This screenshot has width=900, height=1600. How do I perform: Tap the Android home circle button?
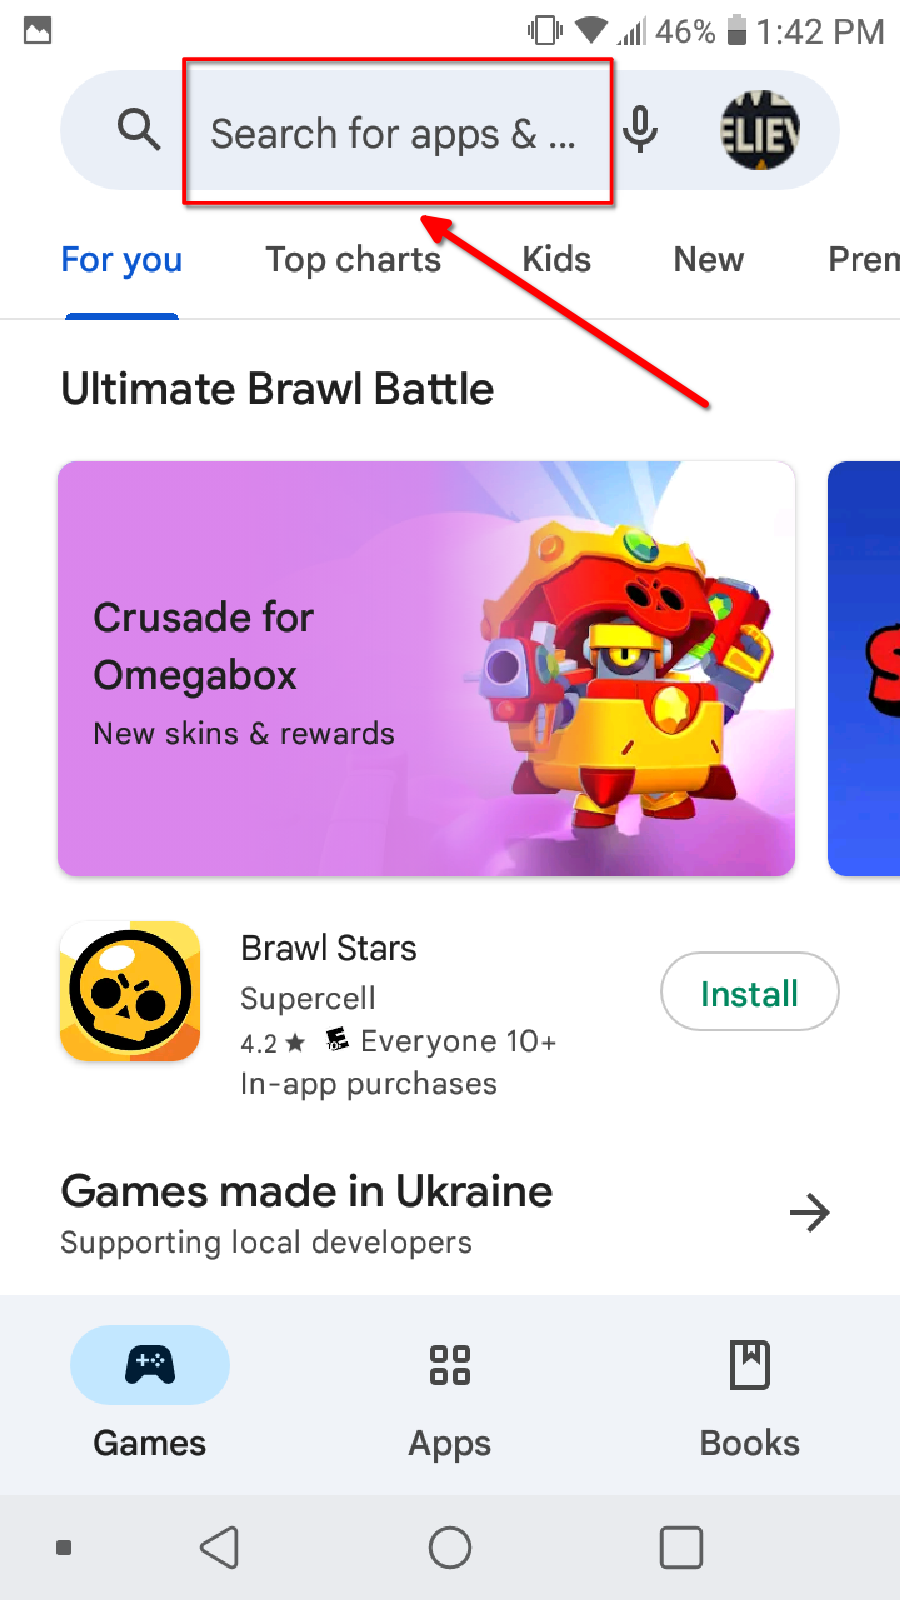pyautogui.click(x=450, y=1548)
